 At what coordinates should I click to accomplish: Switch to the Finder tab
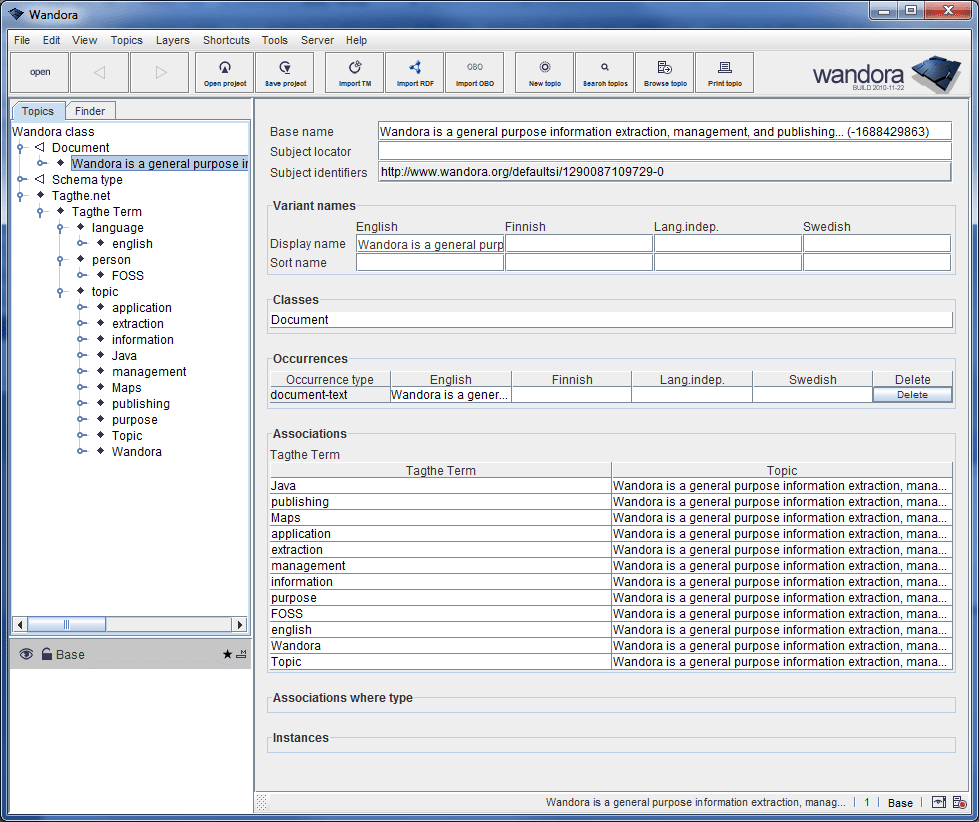coord(90,111)
